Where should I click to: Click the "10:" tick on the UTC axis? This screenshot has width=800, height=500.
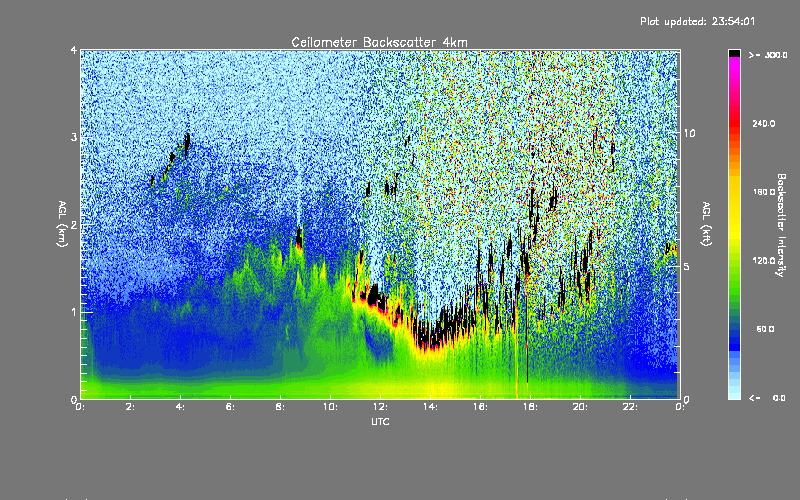point(330,407)
